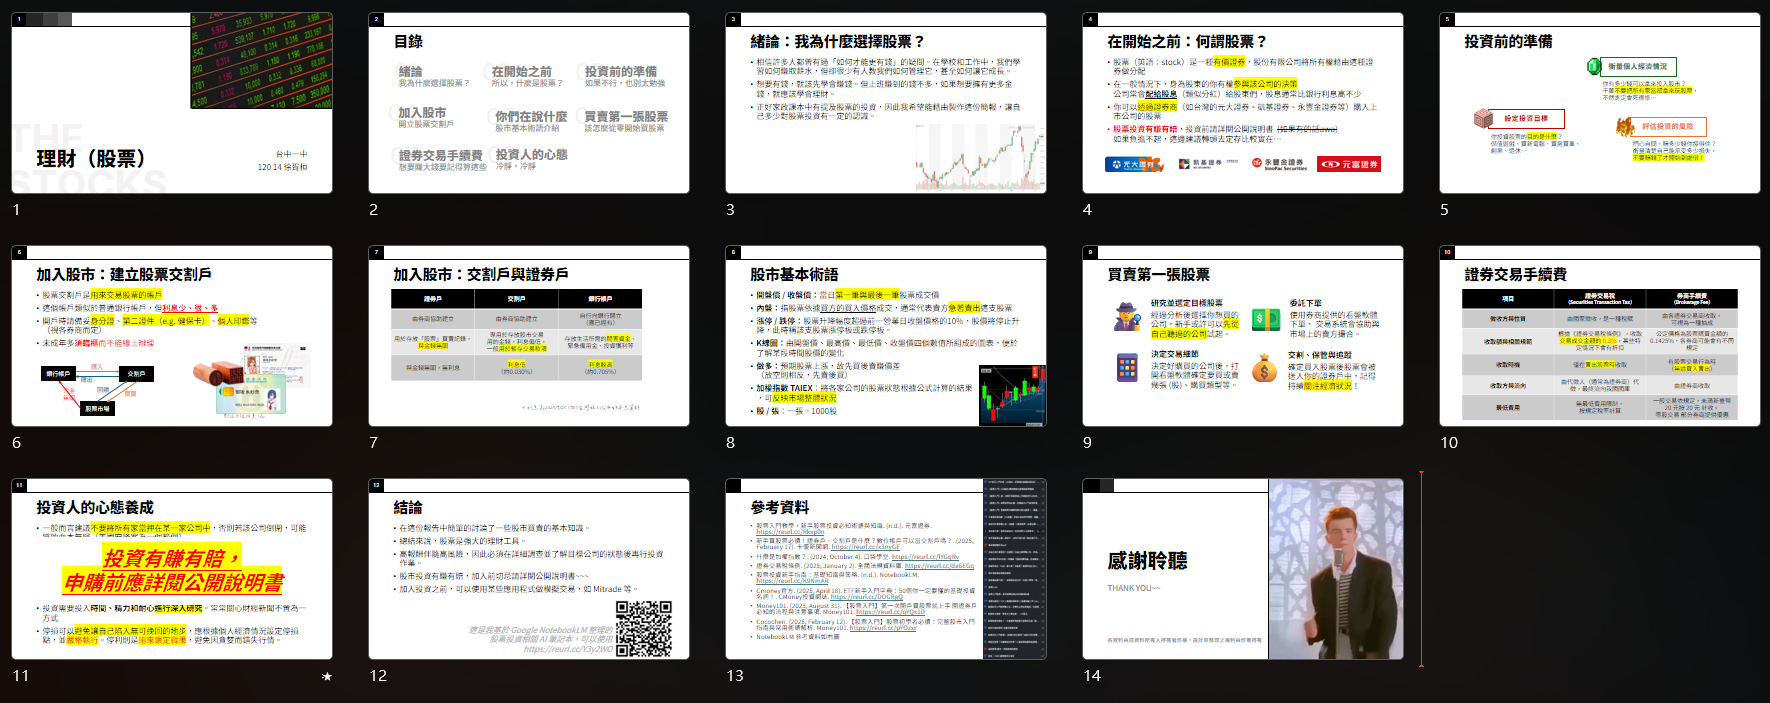This screenshot has height=703, width=1770.
Task: Click the stock ticker board image on slide 1
Action: coord(261,61)
